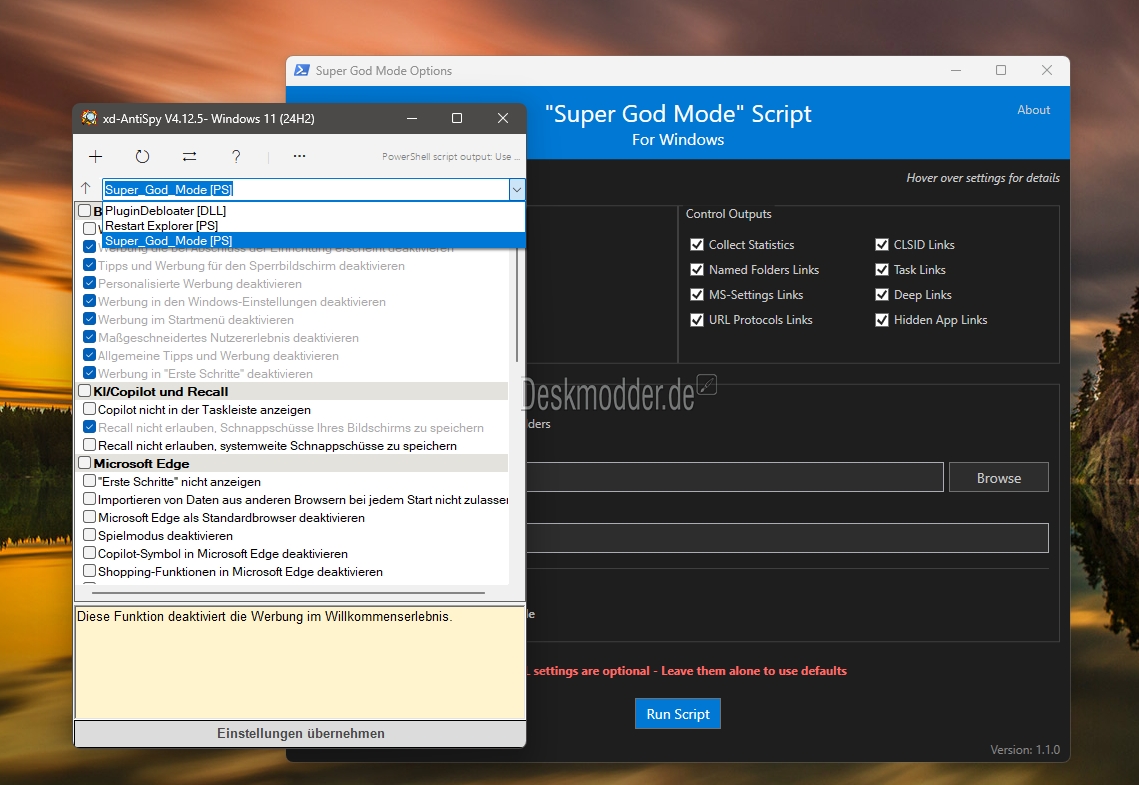Click the plus icon in xd-AntiSpy toolbar
This screenshot has height=785, width=1139.
click(95, 156)
